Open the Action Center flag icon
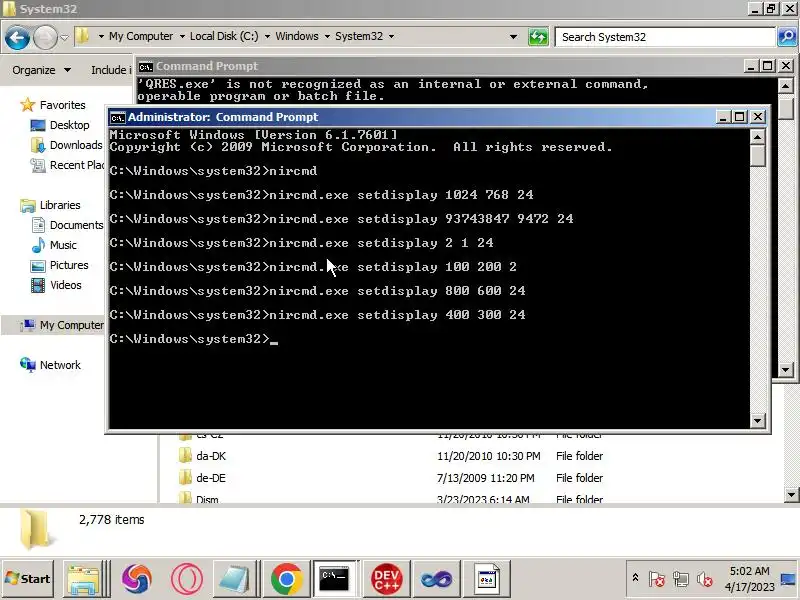 [657, 579]
